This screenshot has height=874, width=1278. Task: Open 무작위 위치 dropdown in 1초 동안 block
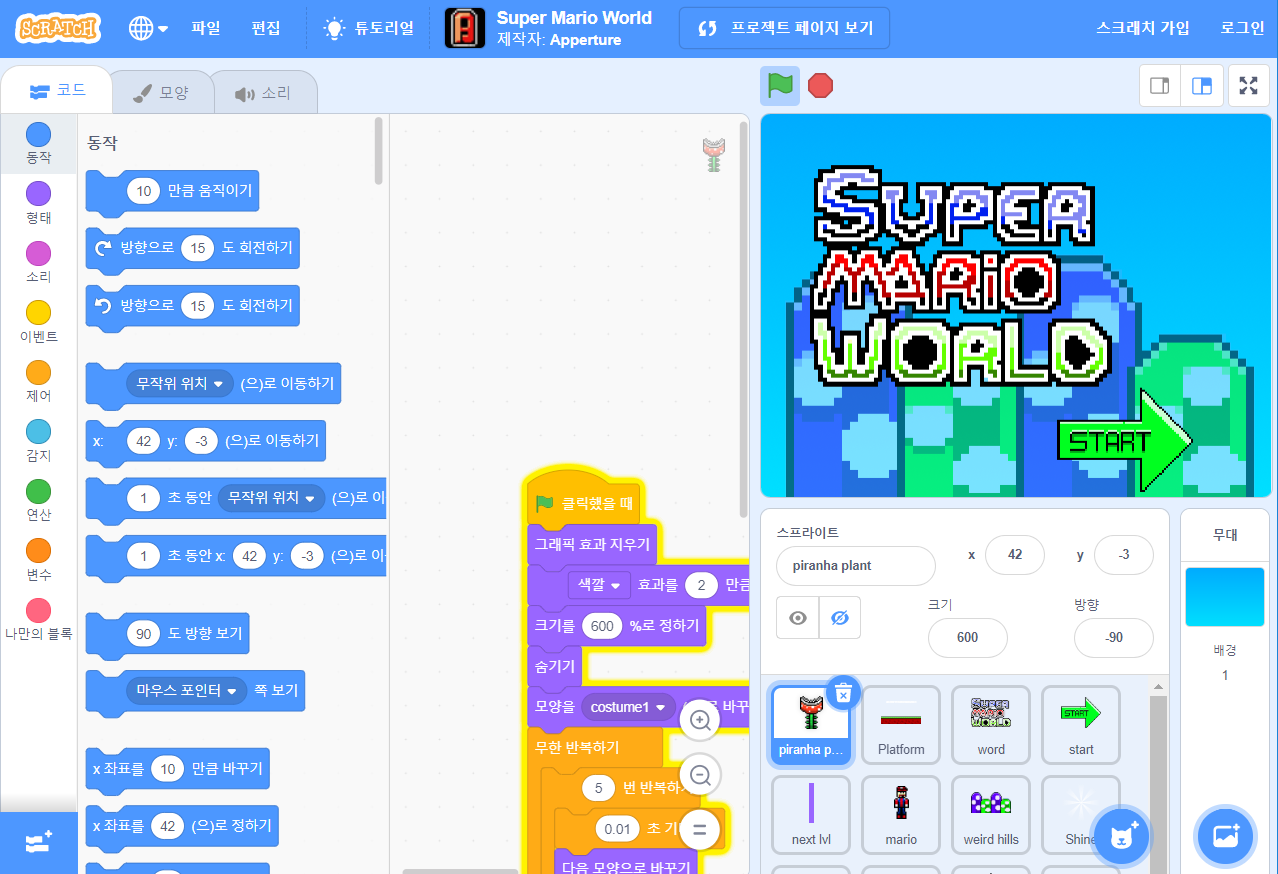click(x=272, y=497)
